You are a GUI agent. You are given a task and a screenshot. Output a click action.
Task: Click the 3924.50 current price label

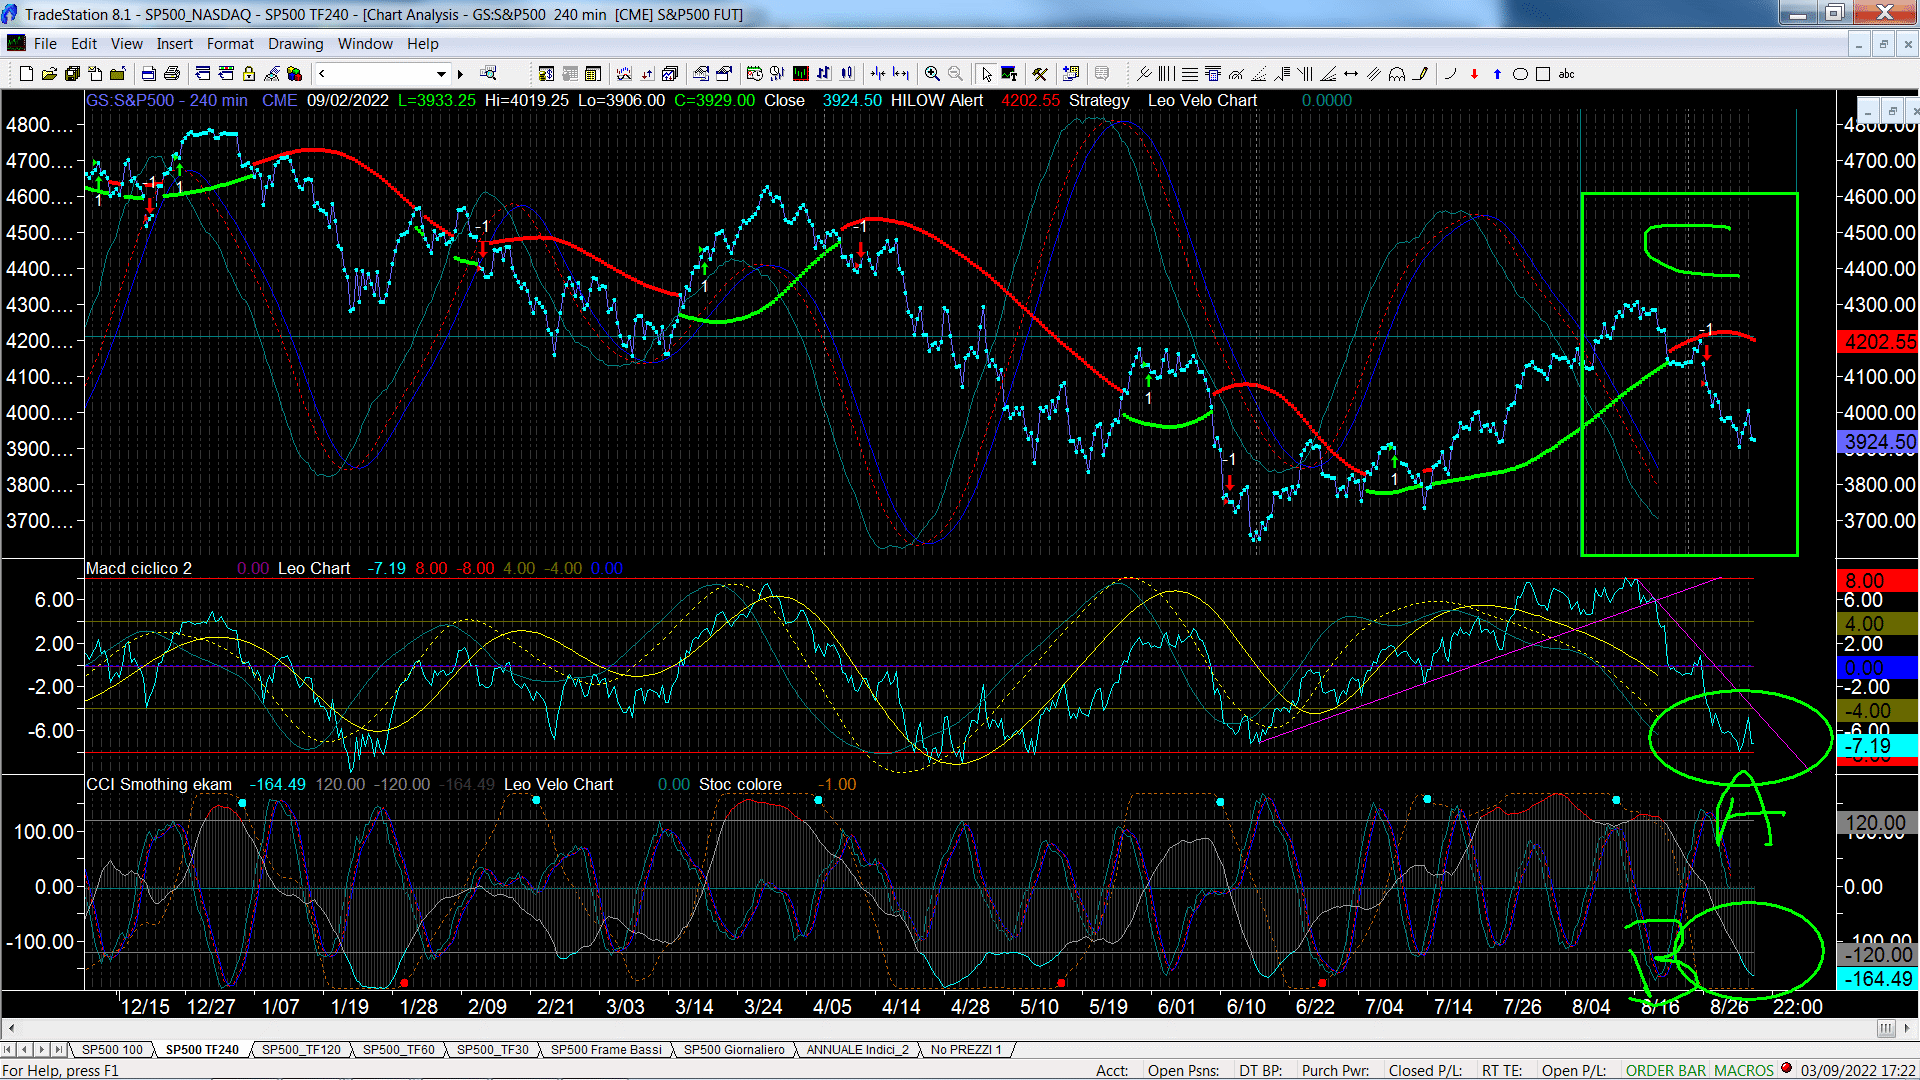(1878, 442)
